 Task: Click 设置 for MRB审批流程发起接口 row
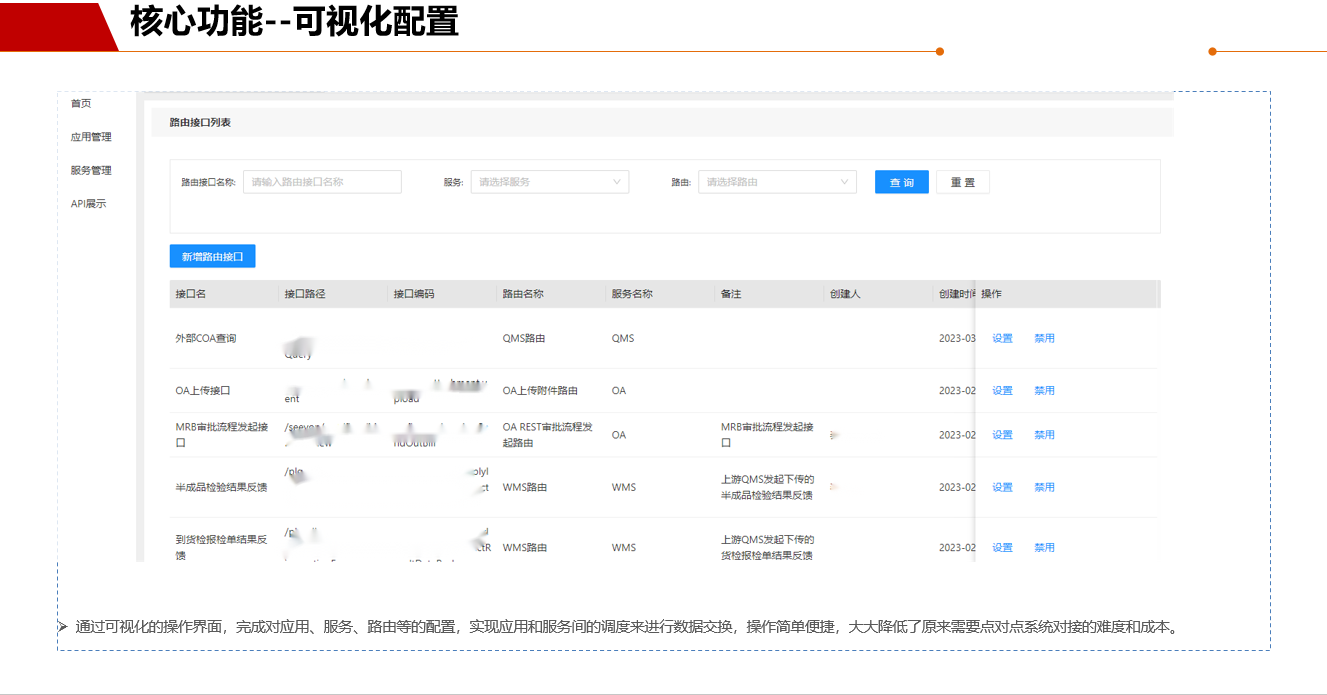(x=1002, y=435)
